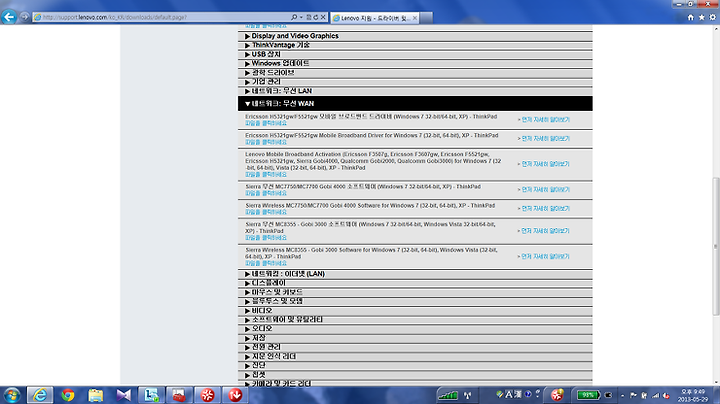720x404 pixels.
Task: Click the antenna icon next to signal bars
Action: 468,395
